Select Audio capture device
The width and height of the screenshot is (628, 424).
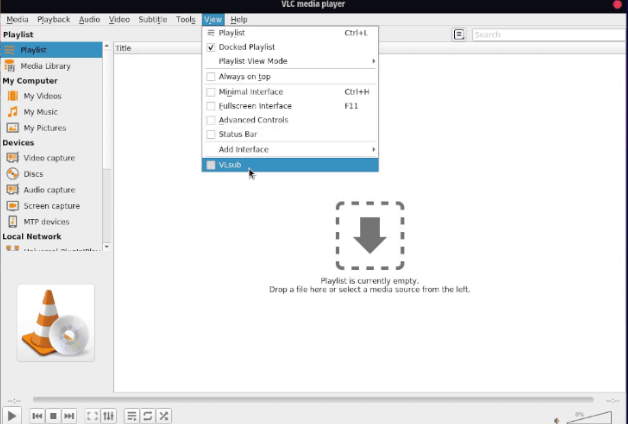click(51, 190)
